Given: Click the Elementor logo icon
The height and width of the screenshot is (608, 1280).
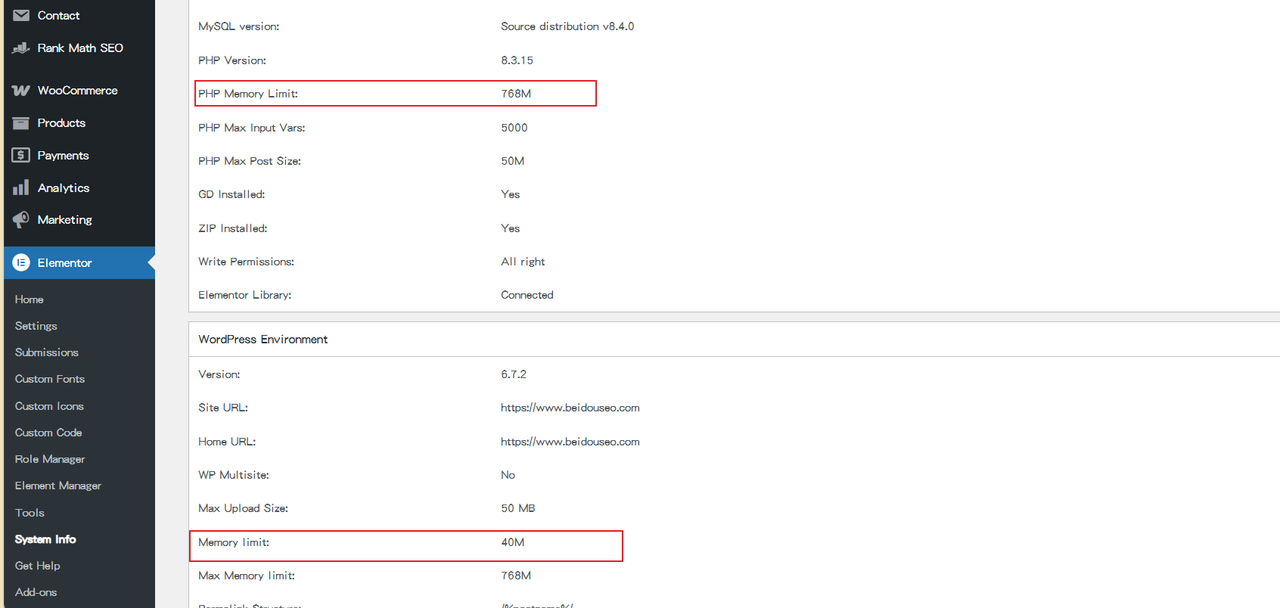Looking at the screenshot, I should [20, 263].
